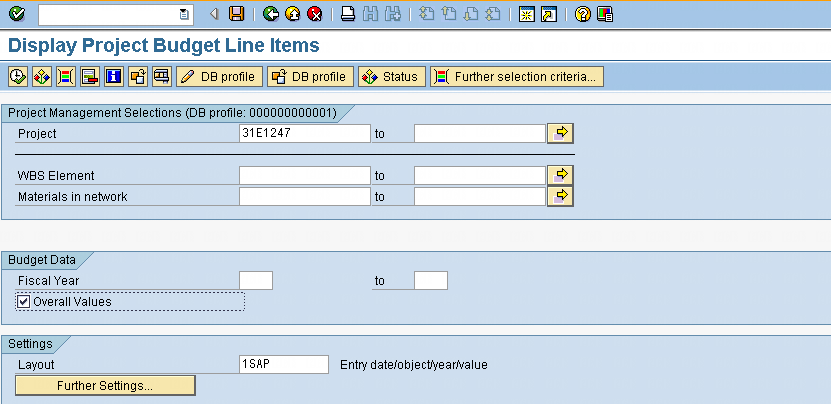Click the Create New Session icon

tap(526, 14)
